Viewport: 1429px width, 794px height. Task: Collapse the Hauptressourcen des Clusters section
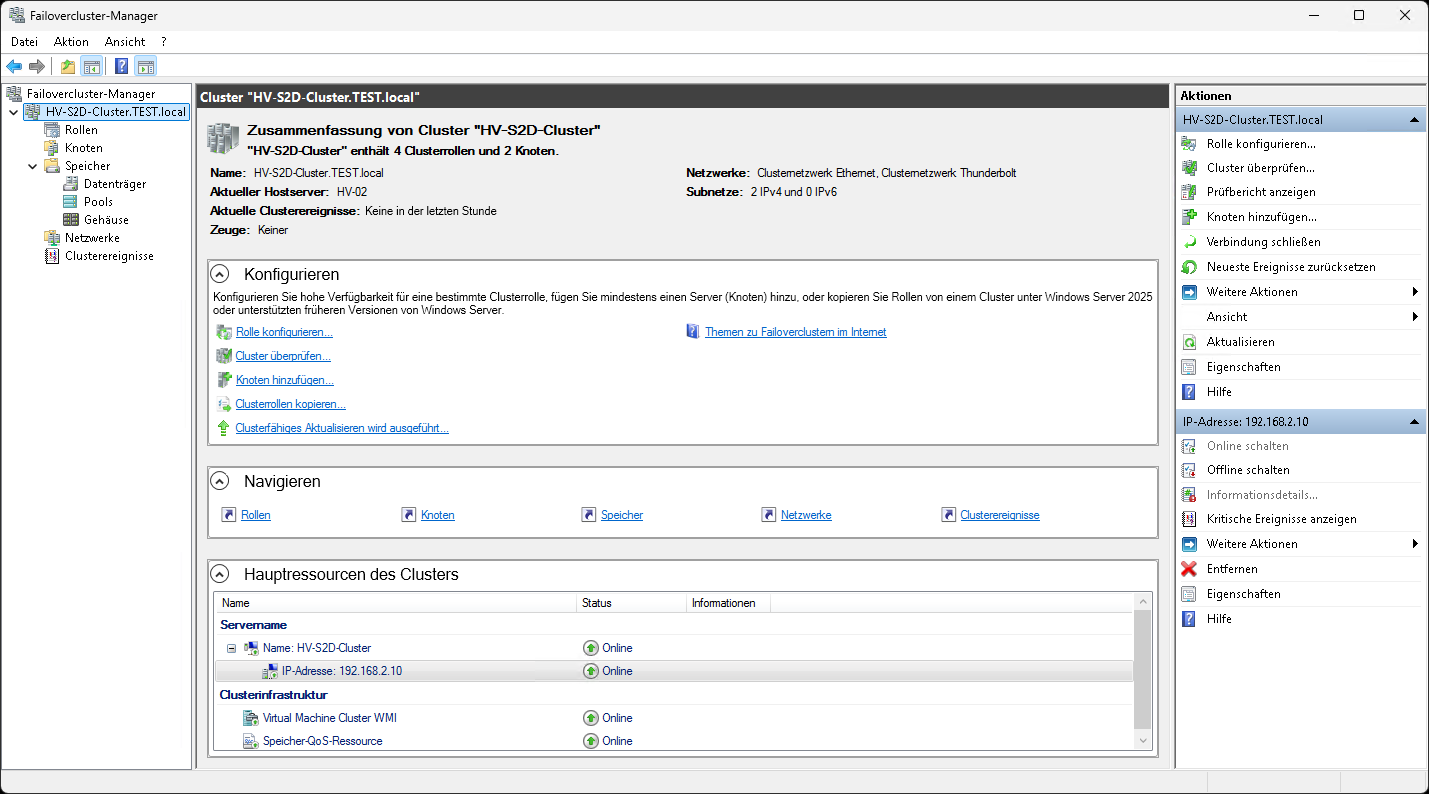(221, 574)
